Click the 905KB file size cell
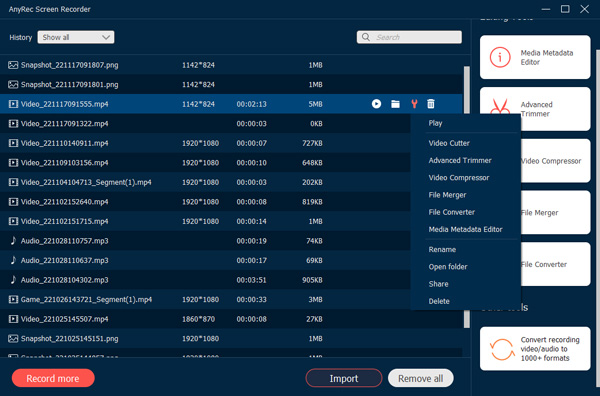This screenshot has height=396, width=600. [x=312, y=280]
